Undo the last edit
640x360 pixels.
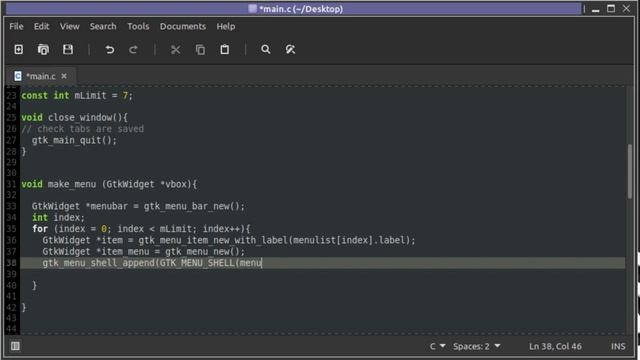[x=109, y=49]
